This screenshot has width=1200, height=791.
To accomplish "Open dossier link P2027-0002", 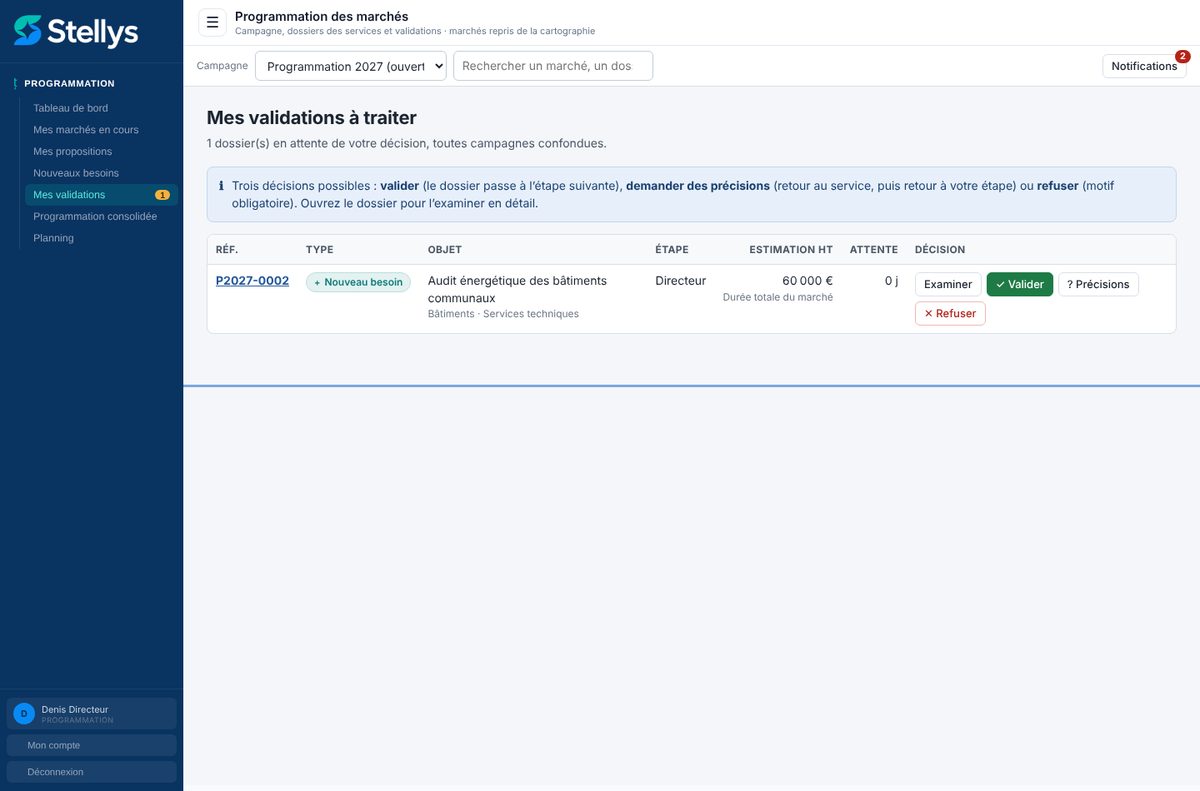I will [252, 281].
